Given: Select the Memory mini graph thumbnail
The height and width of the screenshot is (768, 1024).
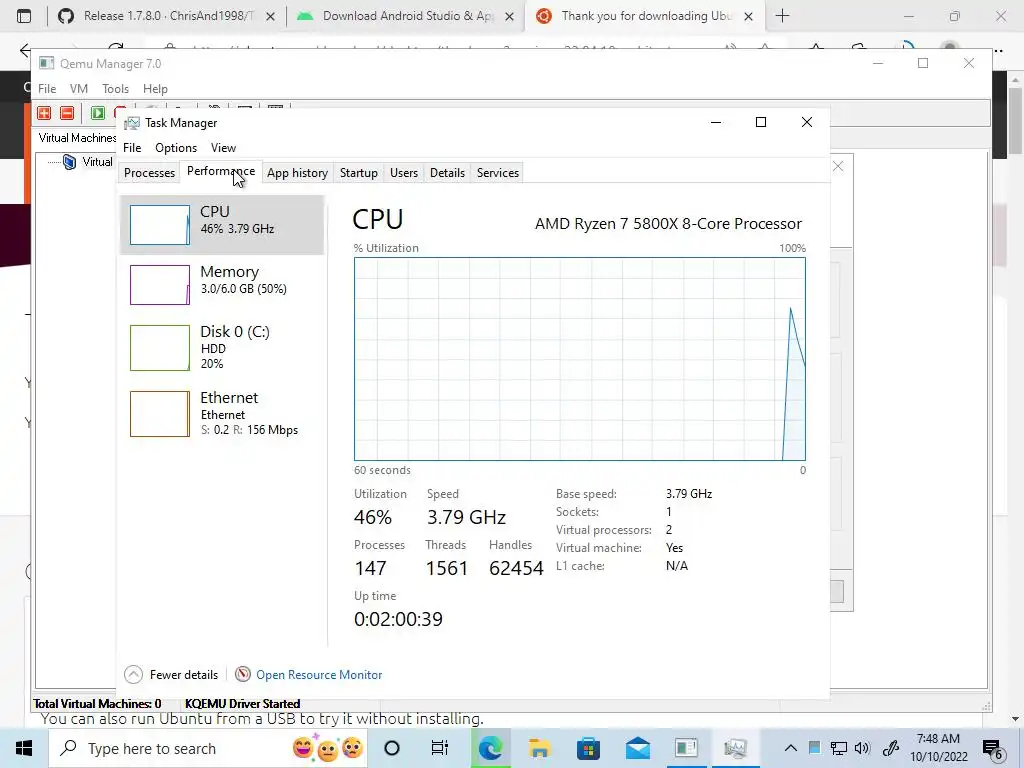Looking at the screenshot, I should tap(160, 285).
